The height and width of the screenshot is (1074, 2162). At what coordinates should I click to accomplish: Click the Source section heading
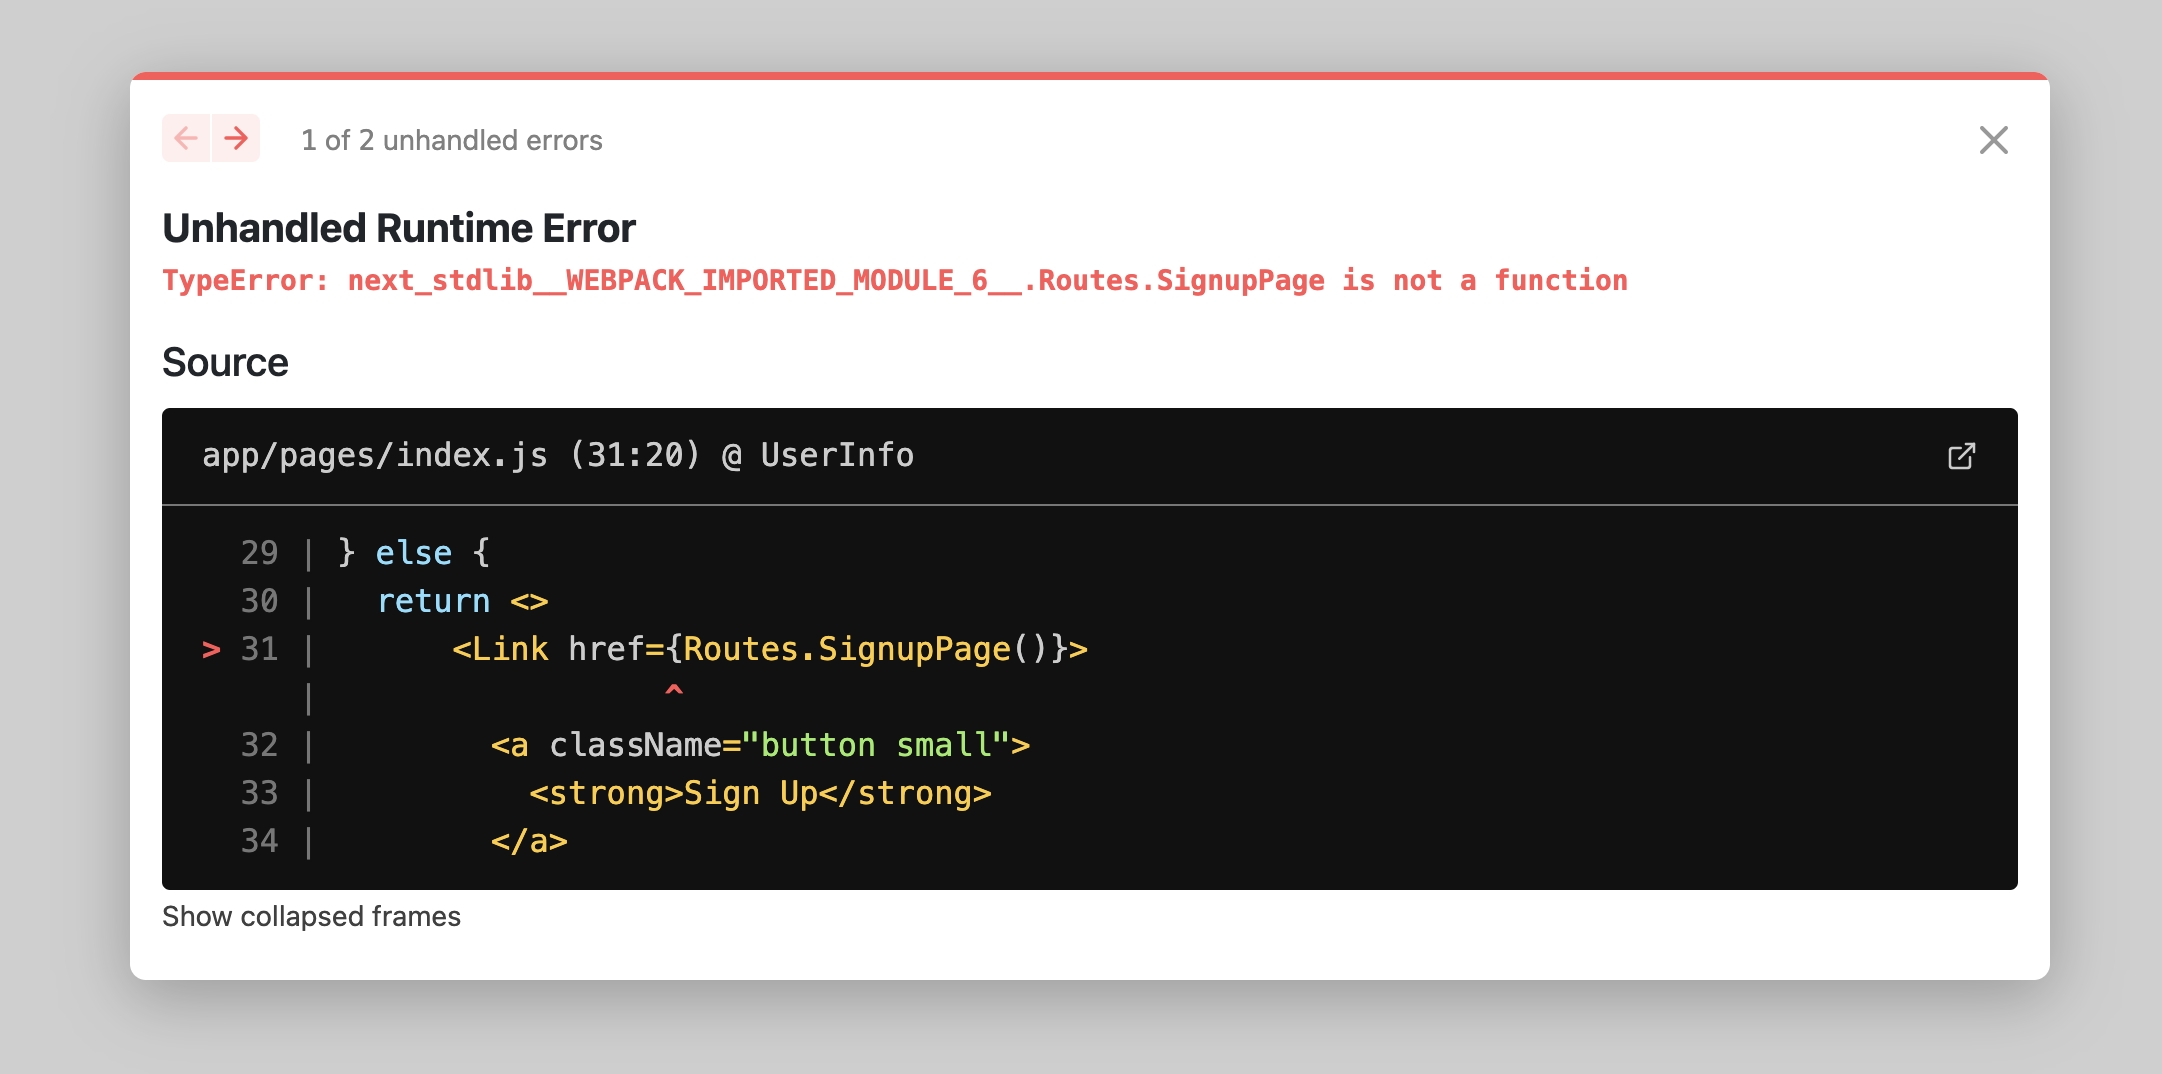click(x=226, y=362)
